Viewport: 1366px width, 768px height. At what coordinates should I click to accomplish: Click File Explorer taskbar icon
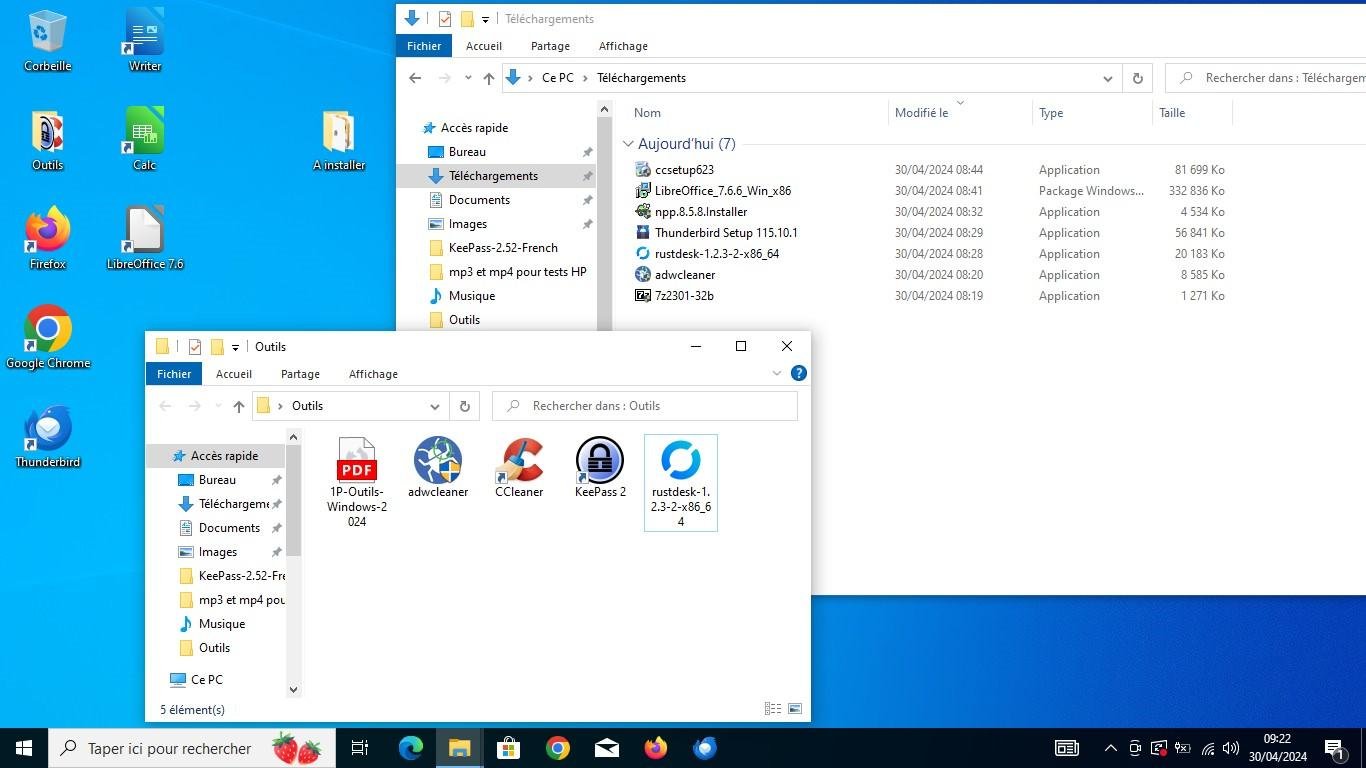coord(459,748)
